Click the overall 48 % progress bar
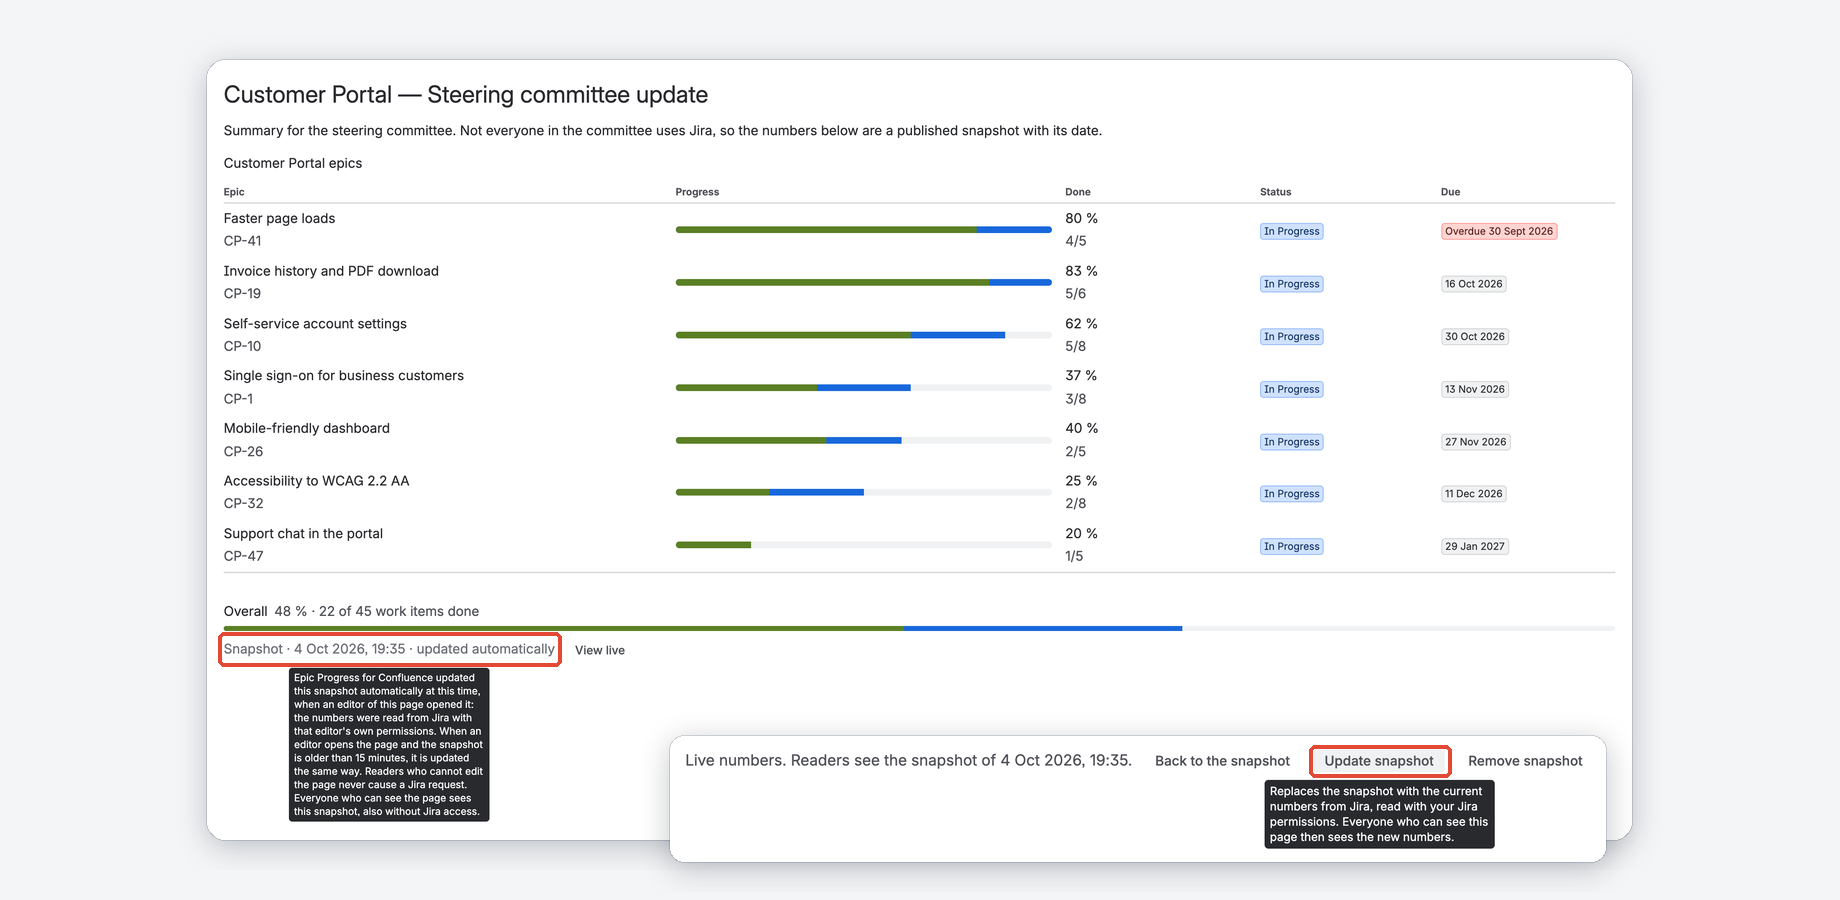Screen dimensions: 1840x900 coord(919,628)
